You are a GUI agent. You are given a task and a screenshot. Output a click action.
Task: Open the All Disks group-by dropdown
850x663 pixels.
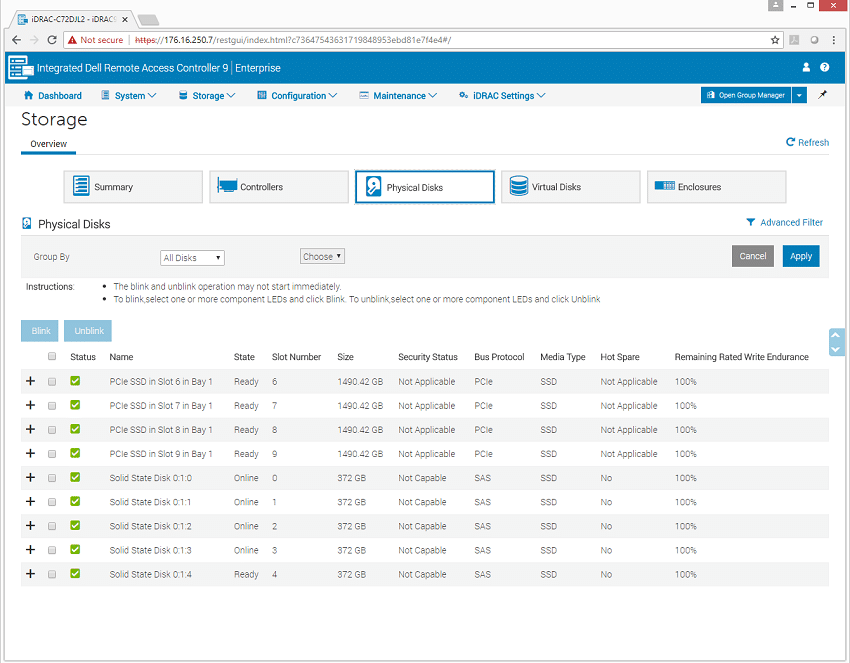click(x=192, y=258)
